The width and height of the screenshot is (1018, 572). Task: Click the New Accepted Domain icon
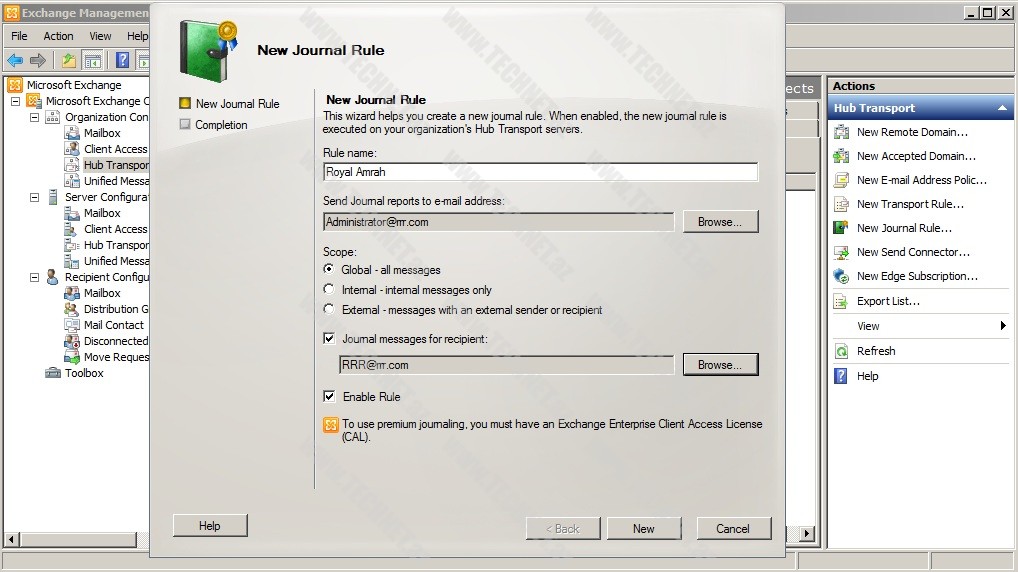841,156
